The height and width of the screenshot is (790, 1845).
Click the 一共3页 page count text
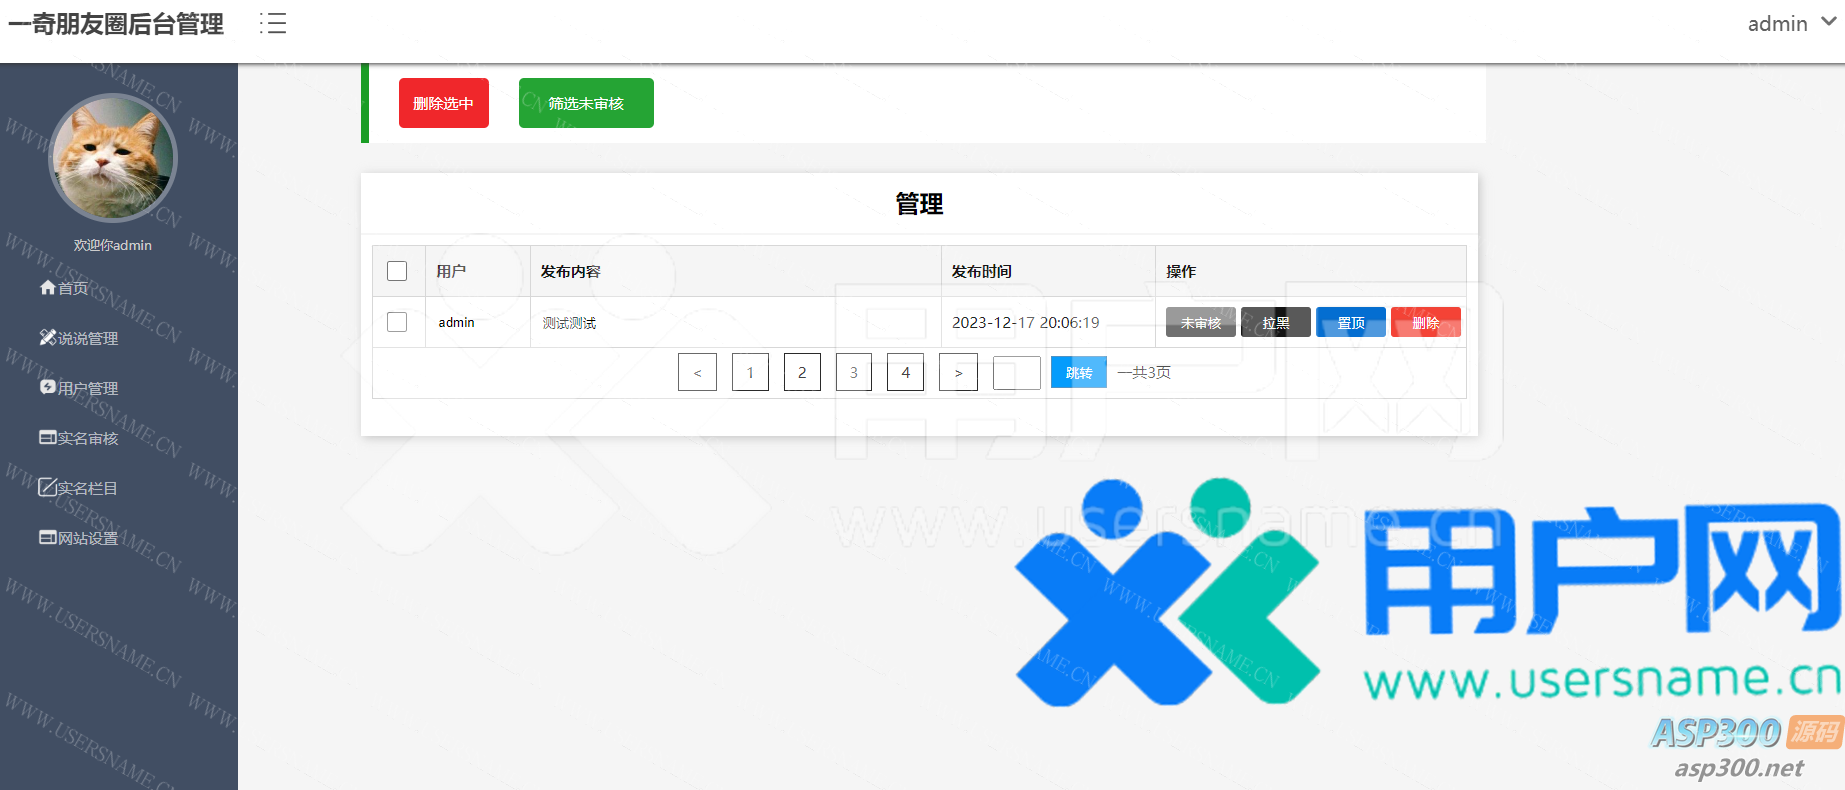click(x=1144, y=372)
